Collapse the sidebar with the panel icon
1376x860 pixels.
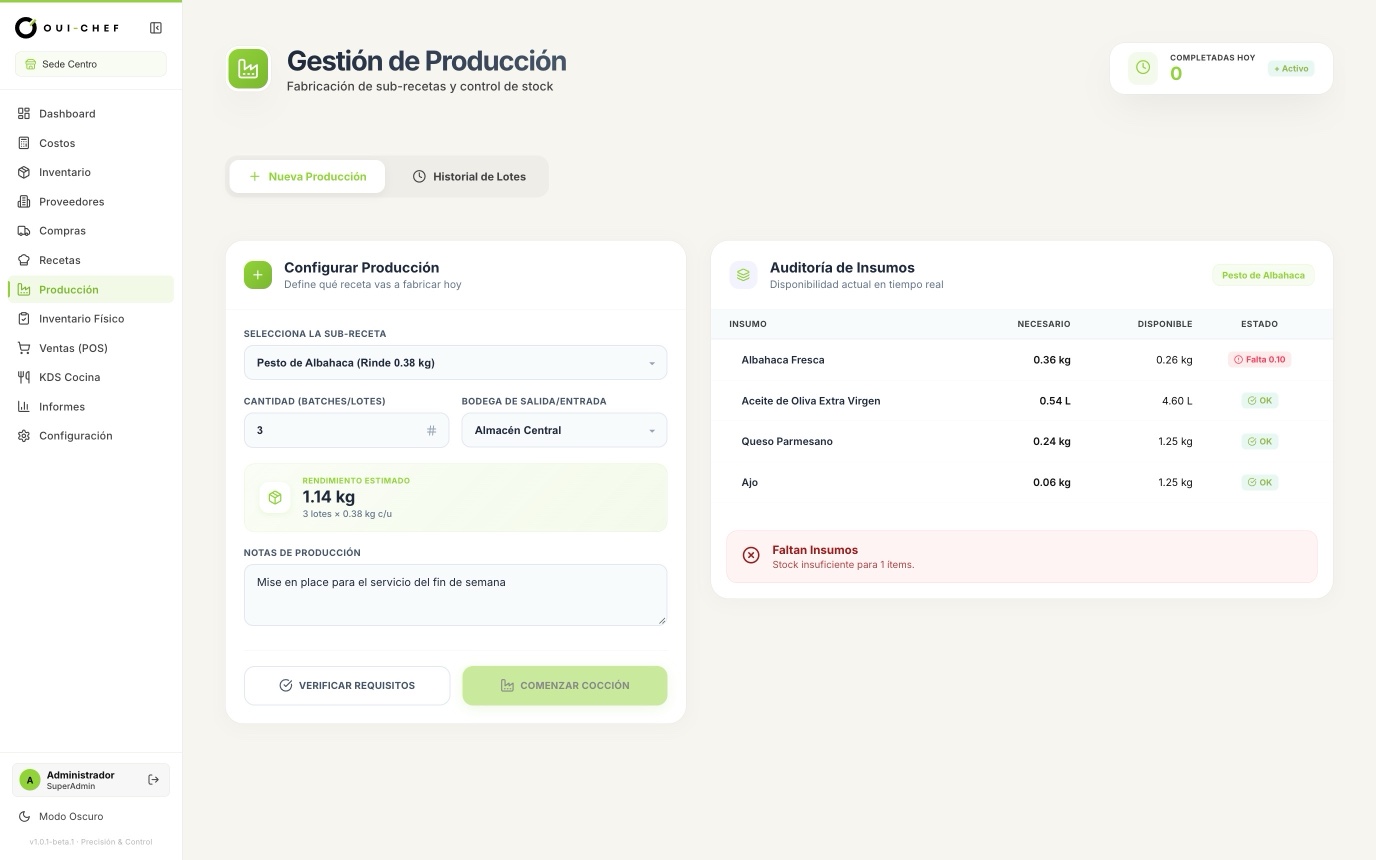click(156, 28)
